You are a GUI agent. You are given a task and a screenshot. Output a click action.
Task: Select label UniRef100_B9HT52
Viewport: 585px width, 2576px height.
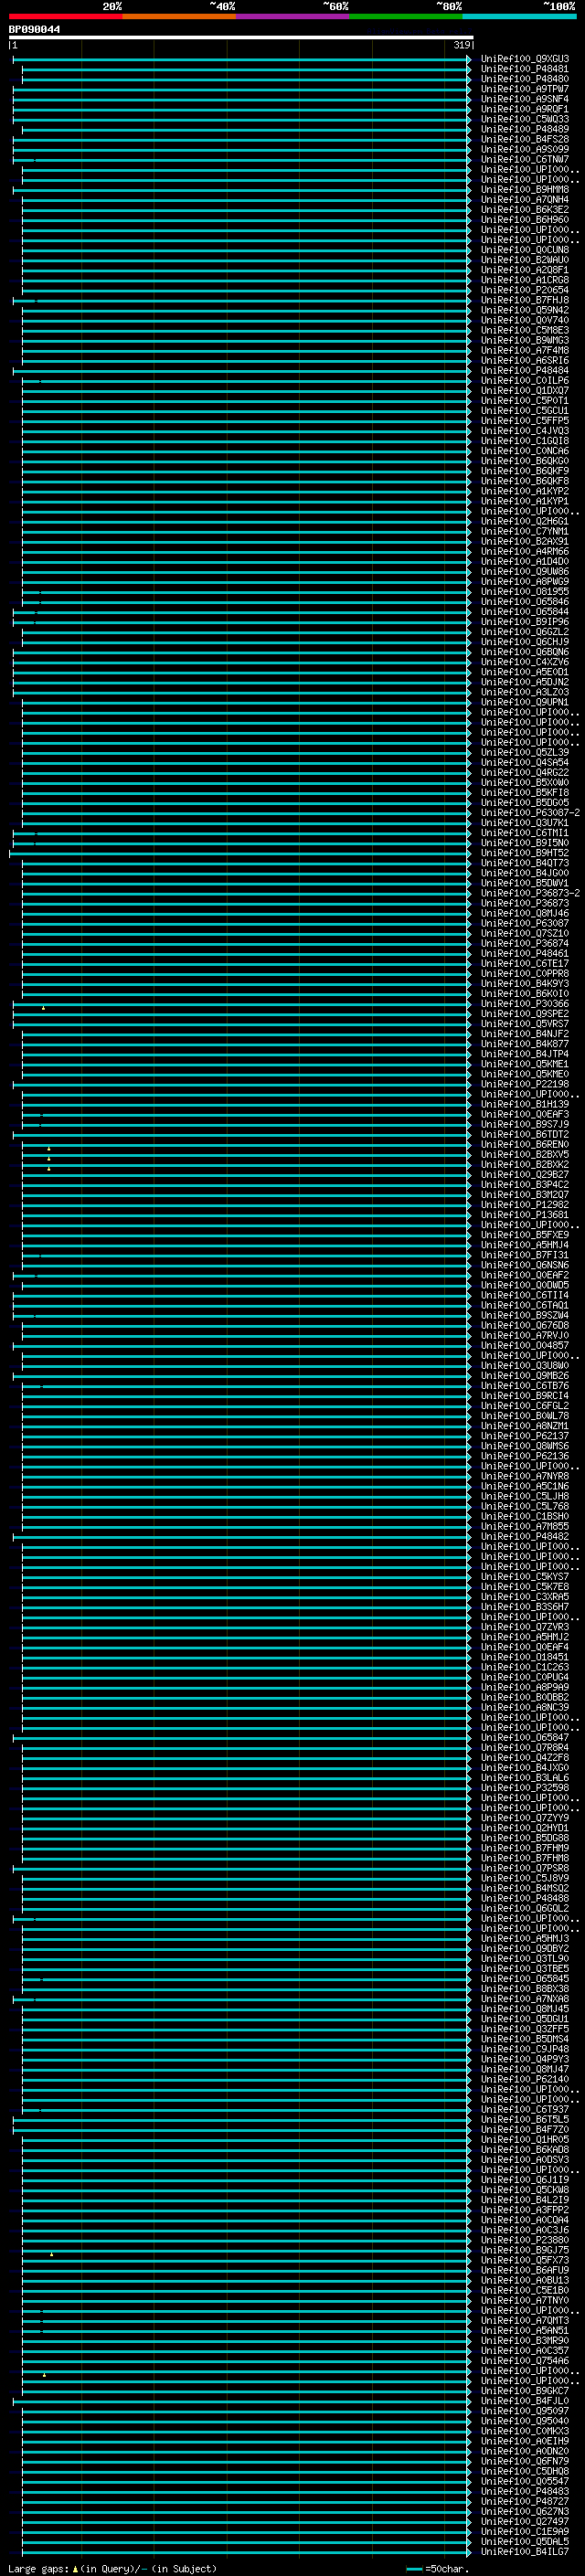pos(525,853)
